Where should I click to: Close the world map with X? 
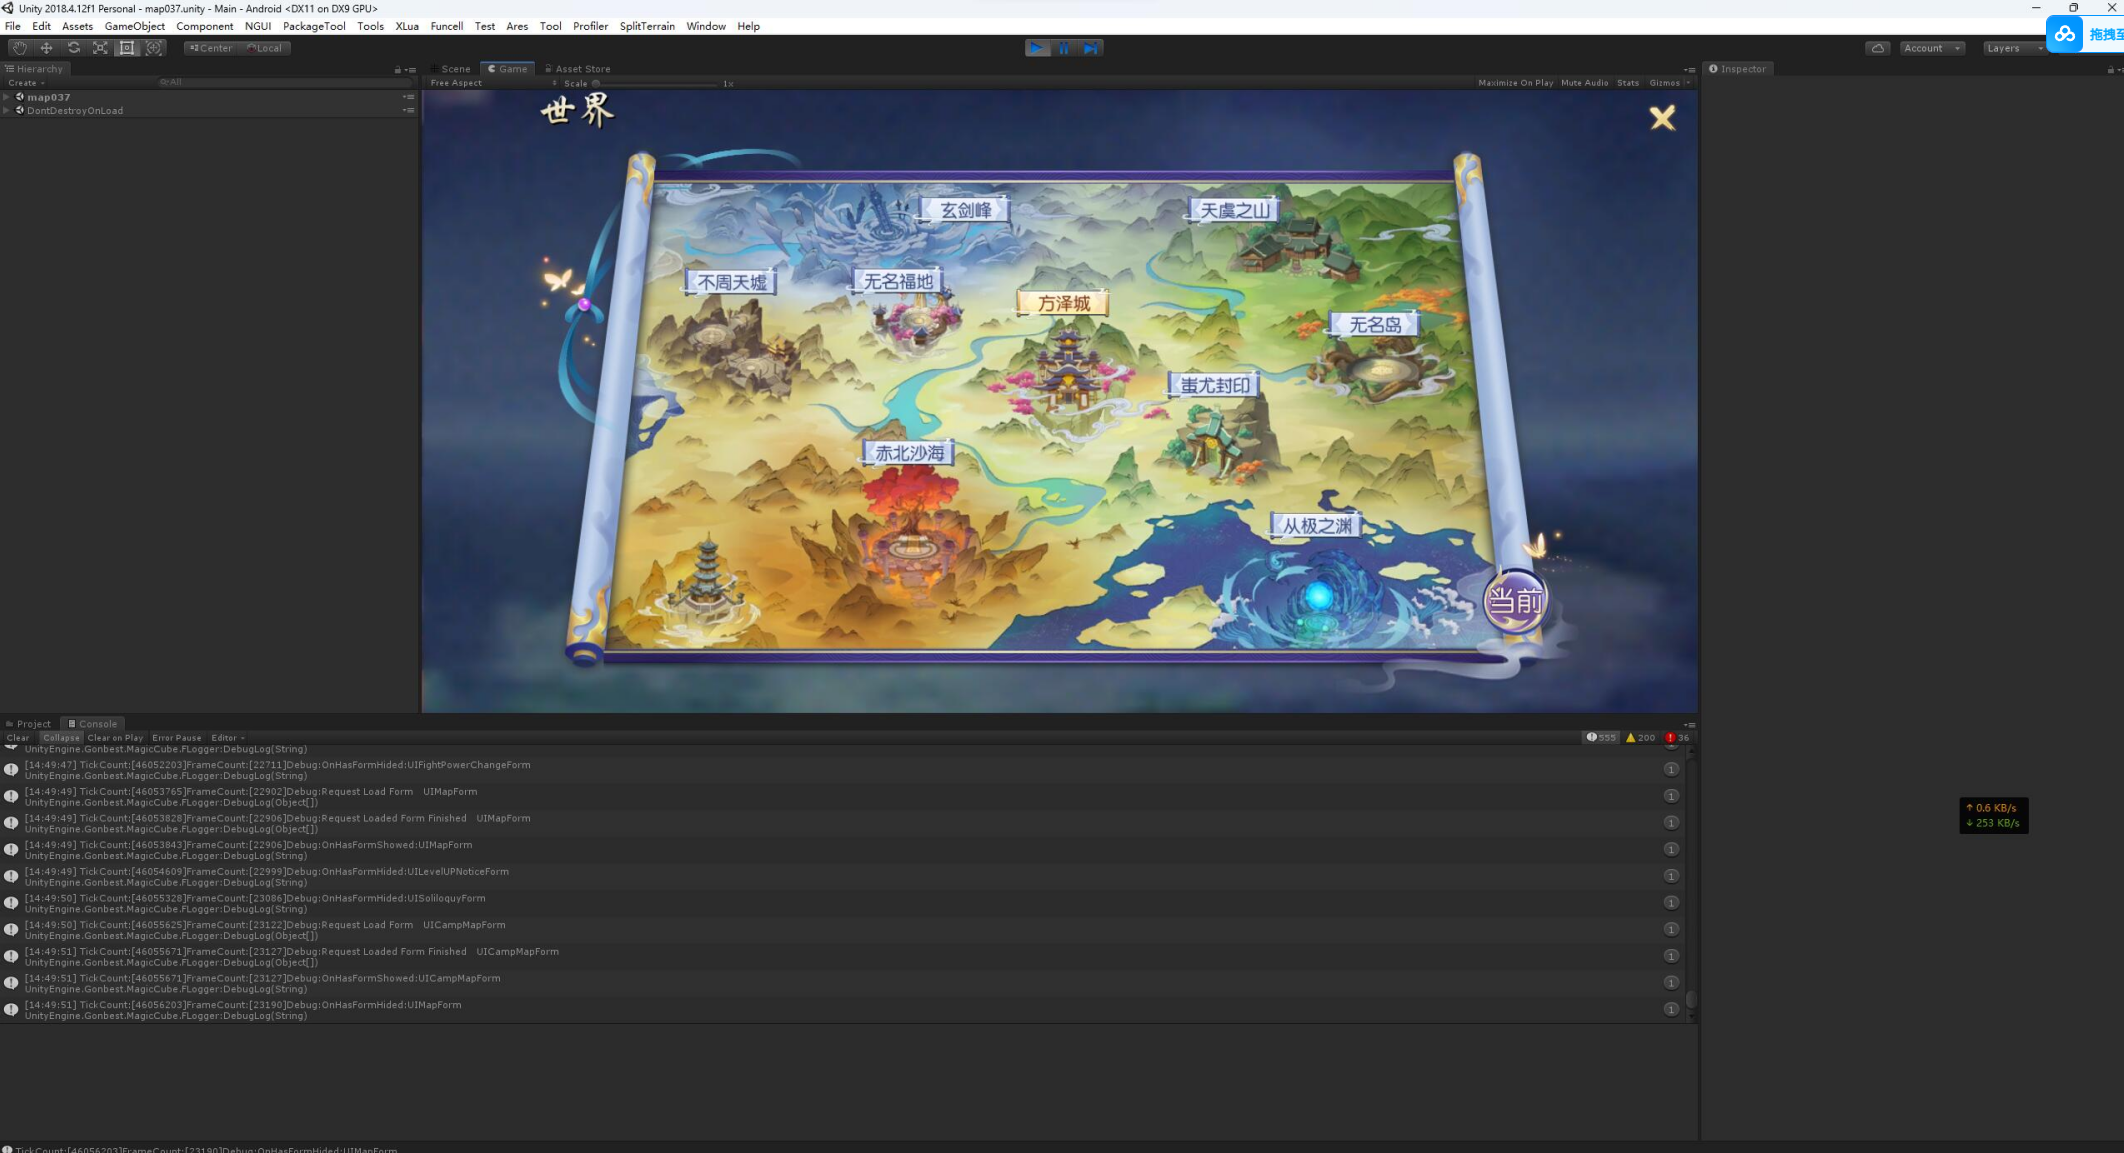(x=1662, y=119)
